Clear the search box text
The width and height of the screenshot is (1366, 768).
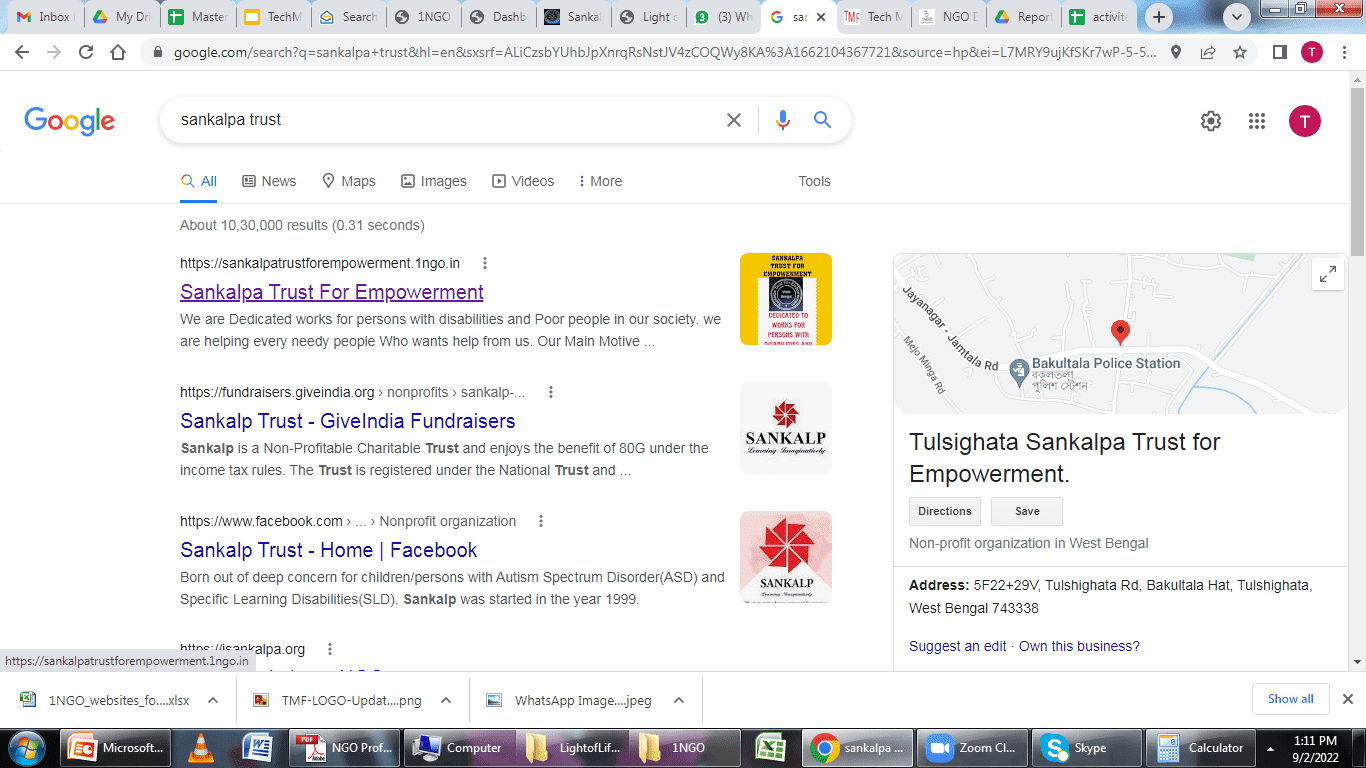(734, 120)
